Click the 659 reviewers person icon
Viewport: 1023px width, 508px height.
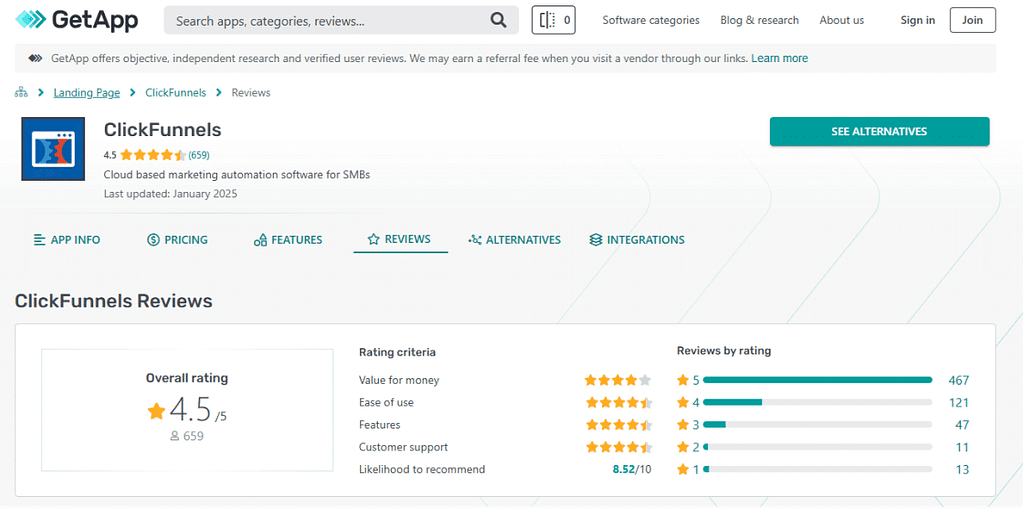click(174, 436)
